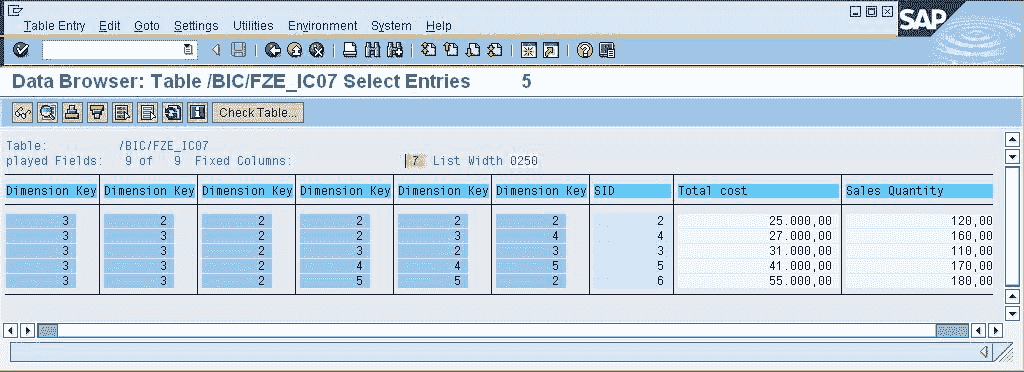Click the Select All rows icon
The width and height of the screenshot is (1024, 372).
[x=122, y=112]
